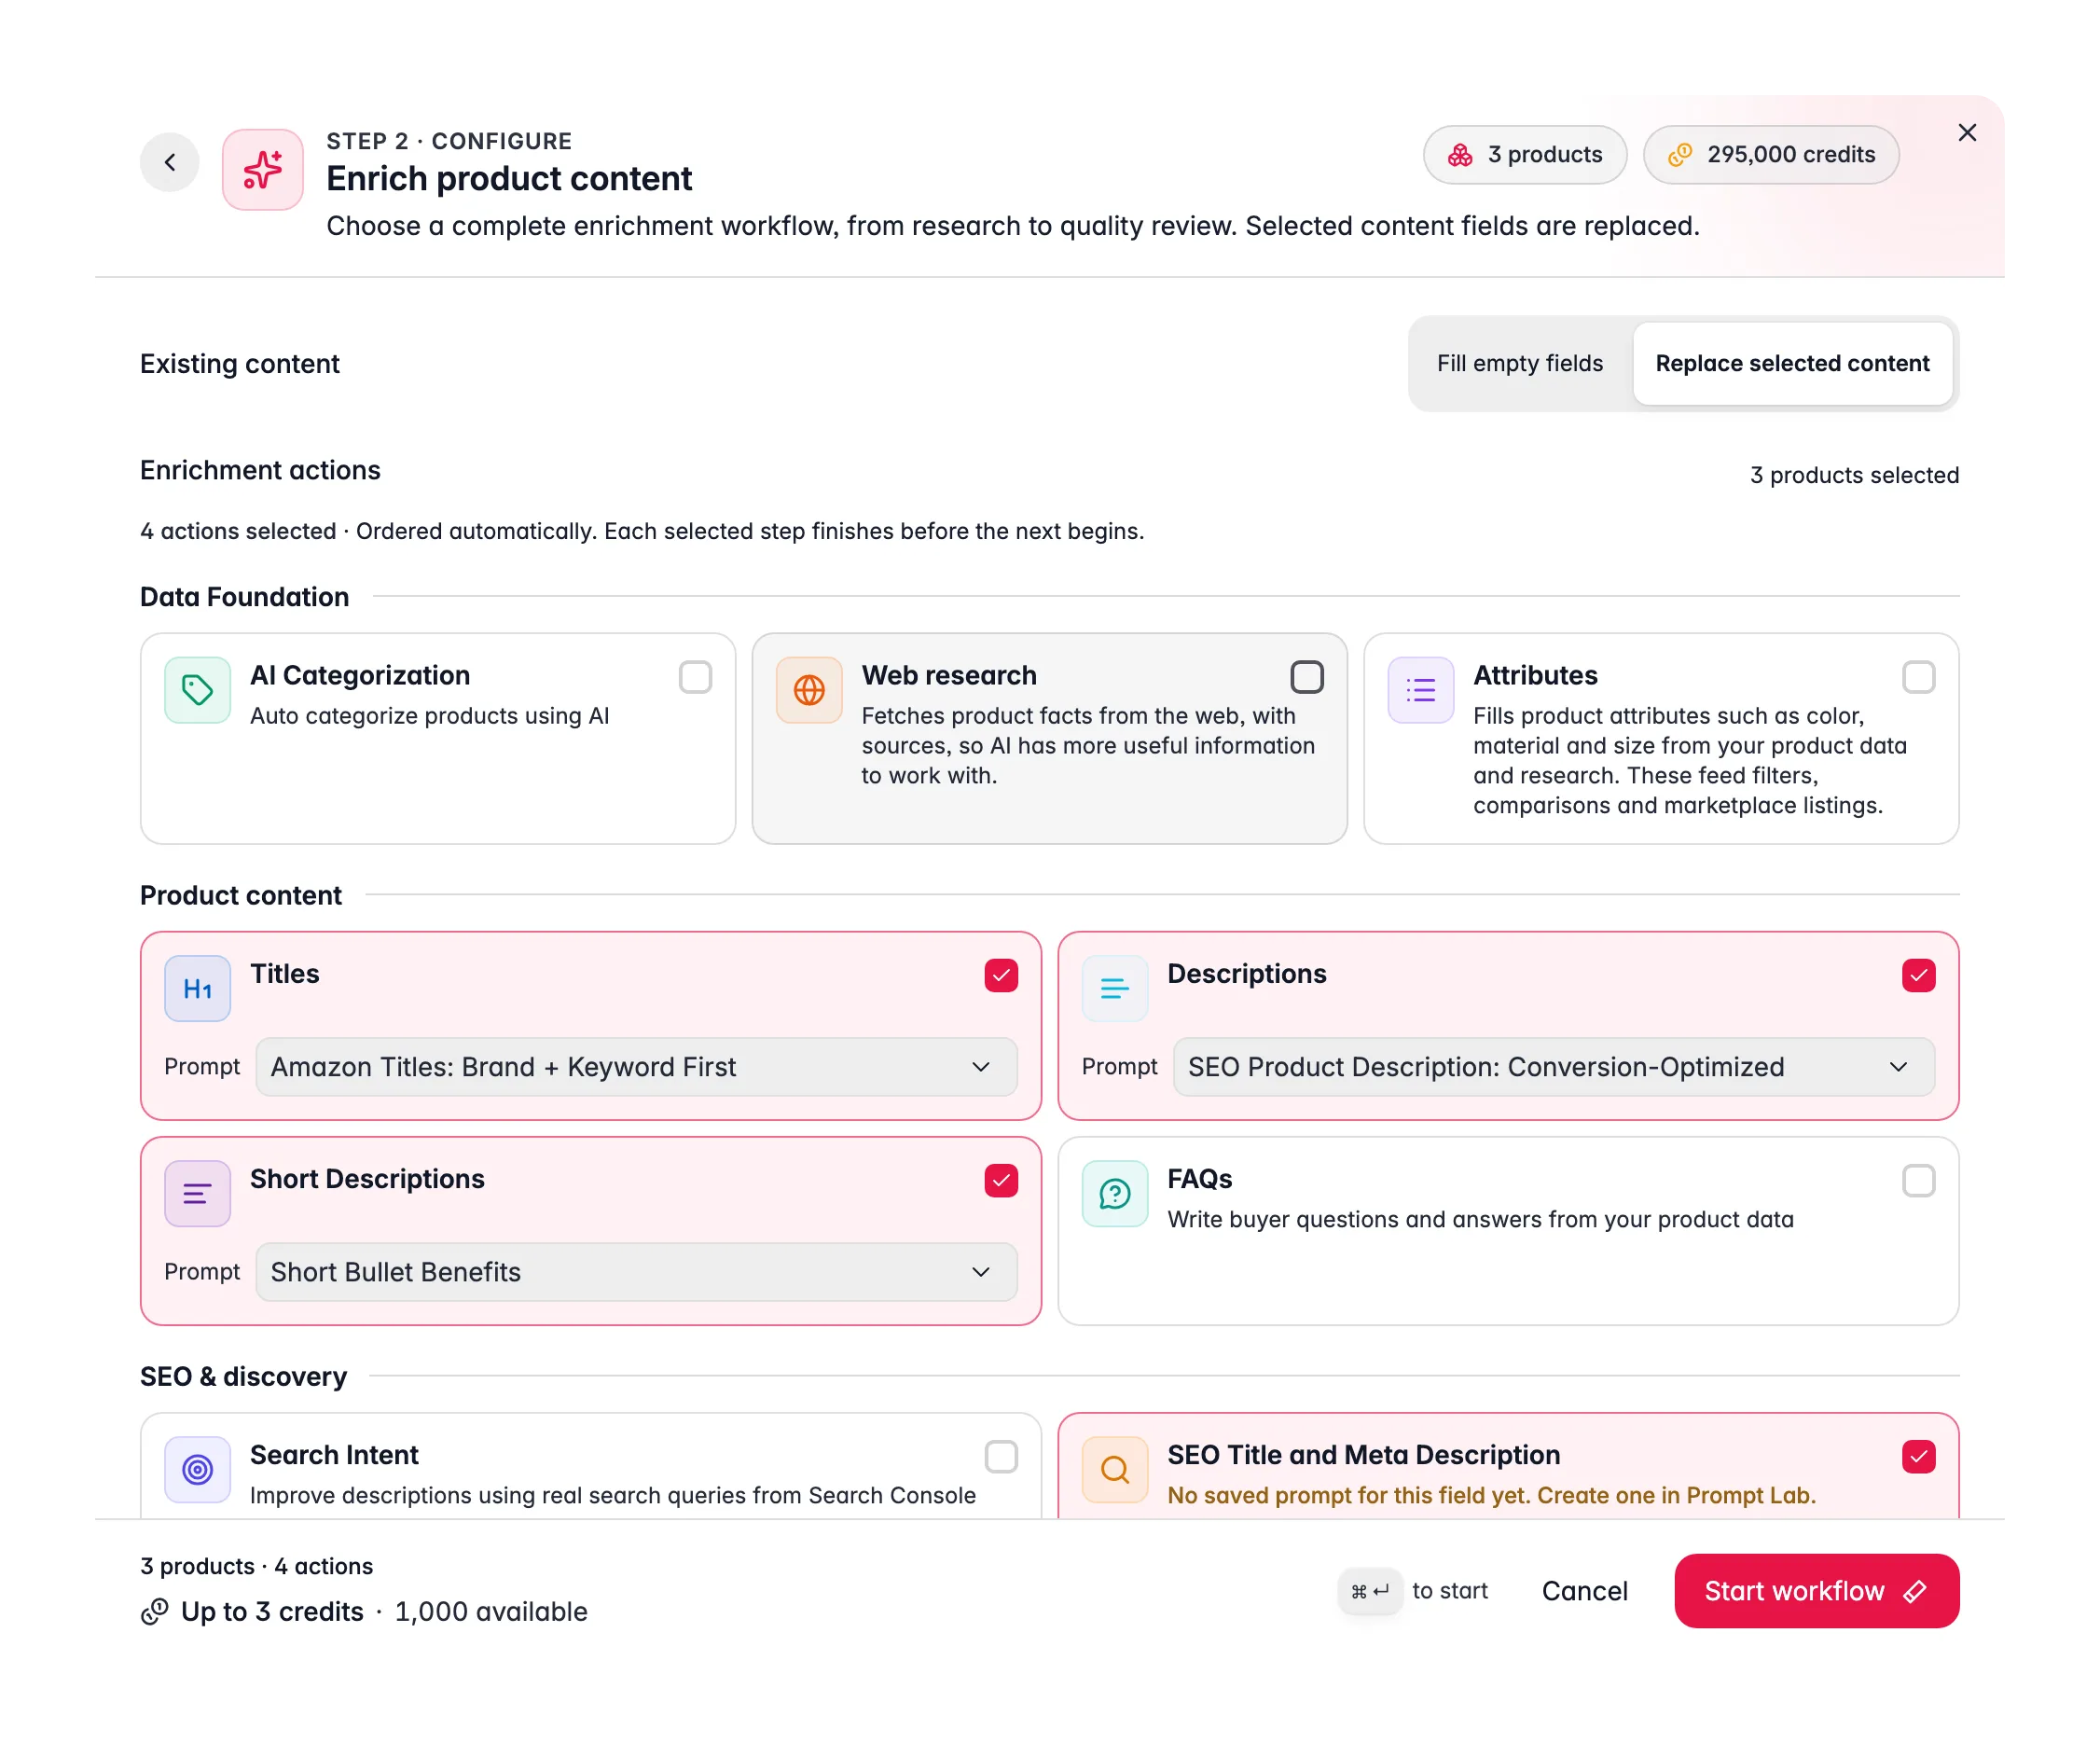Open the Titles prompt dropdown
The image size is (2100, 1757).
tap(636, 1067)
